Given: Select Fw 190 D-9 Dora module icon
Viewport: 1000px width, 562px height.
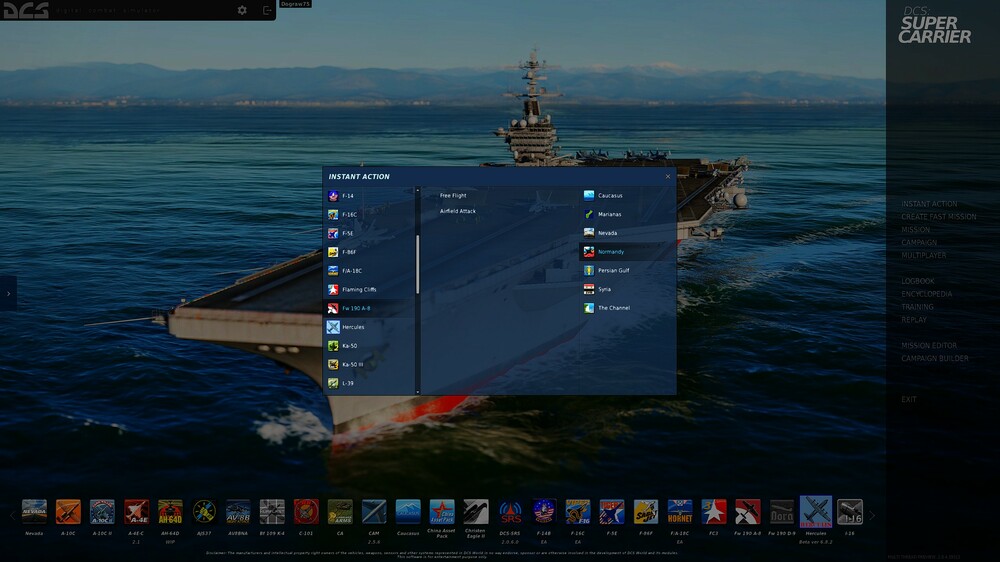Looking at the screenshot, I should [x=782, y=512].
